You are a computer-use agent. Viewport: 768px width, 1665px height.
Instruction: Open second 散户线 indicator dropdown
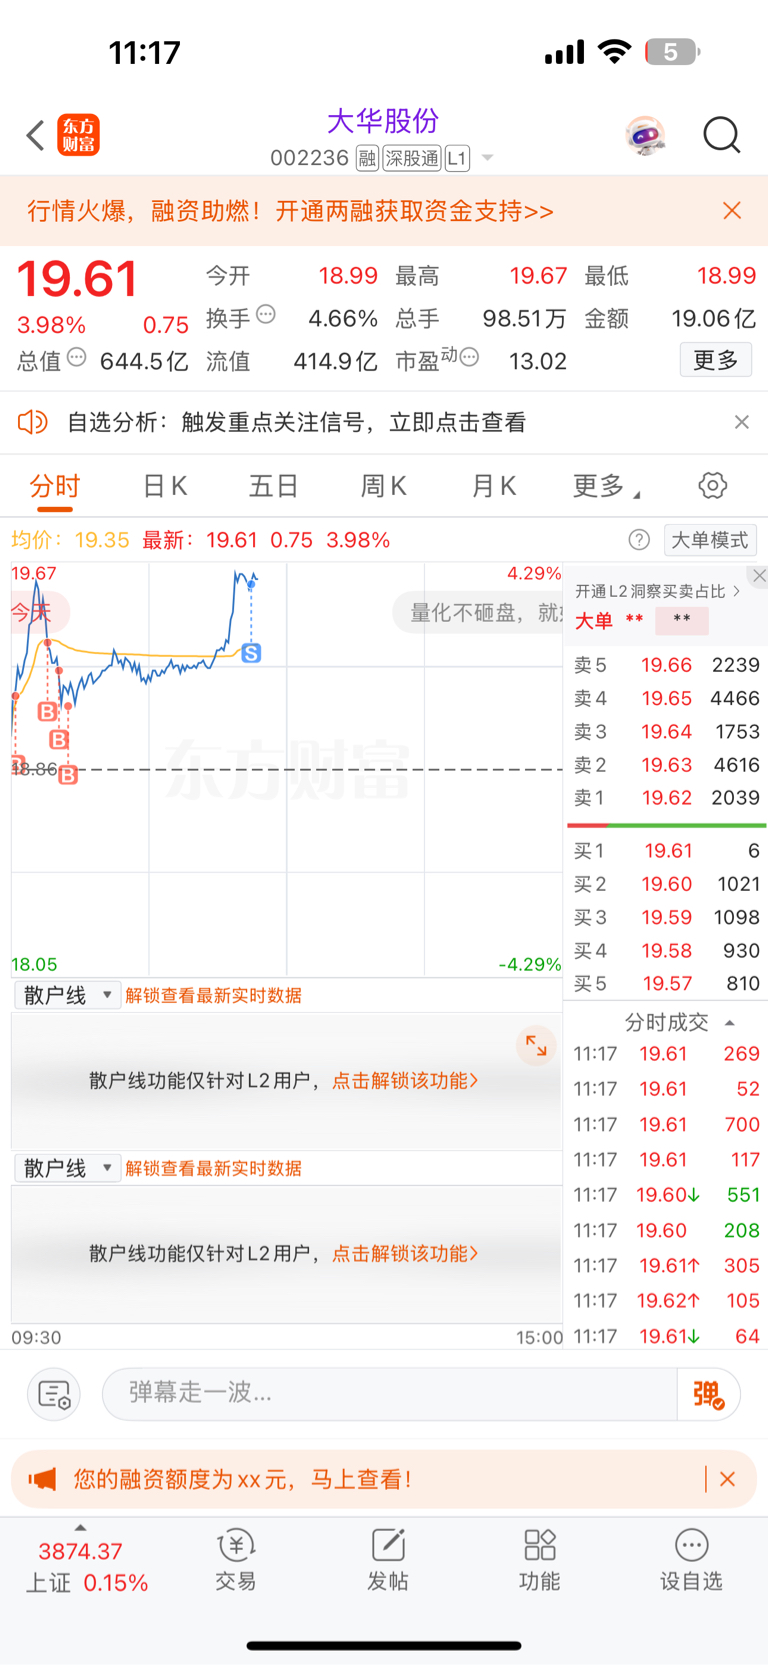point(68,1168)
